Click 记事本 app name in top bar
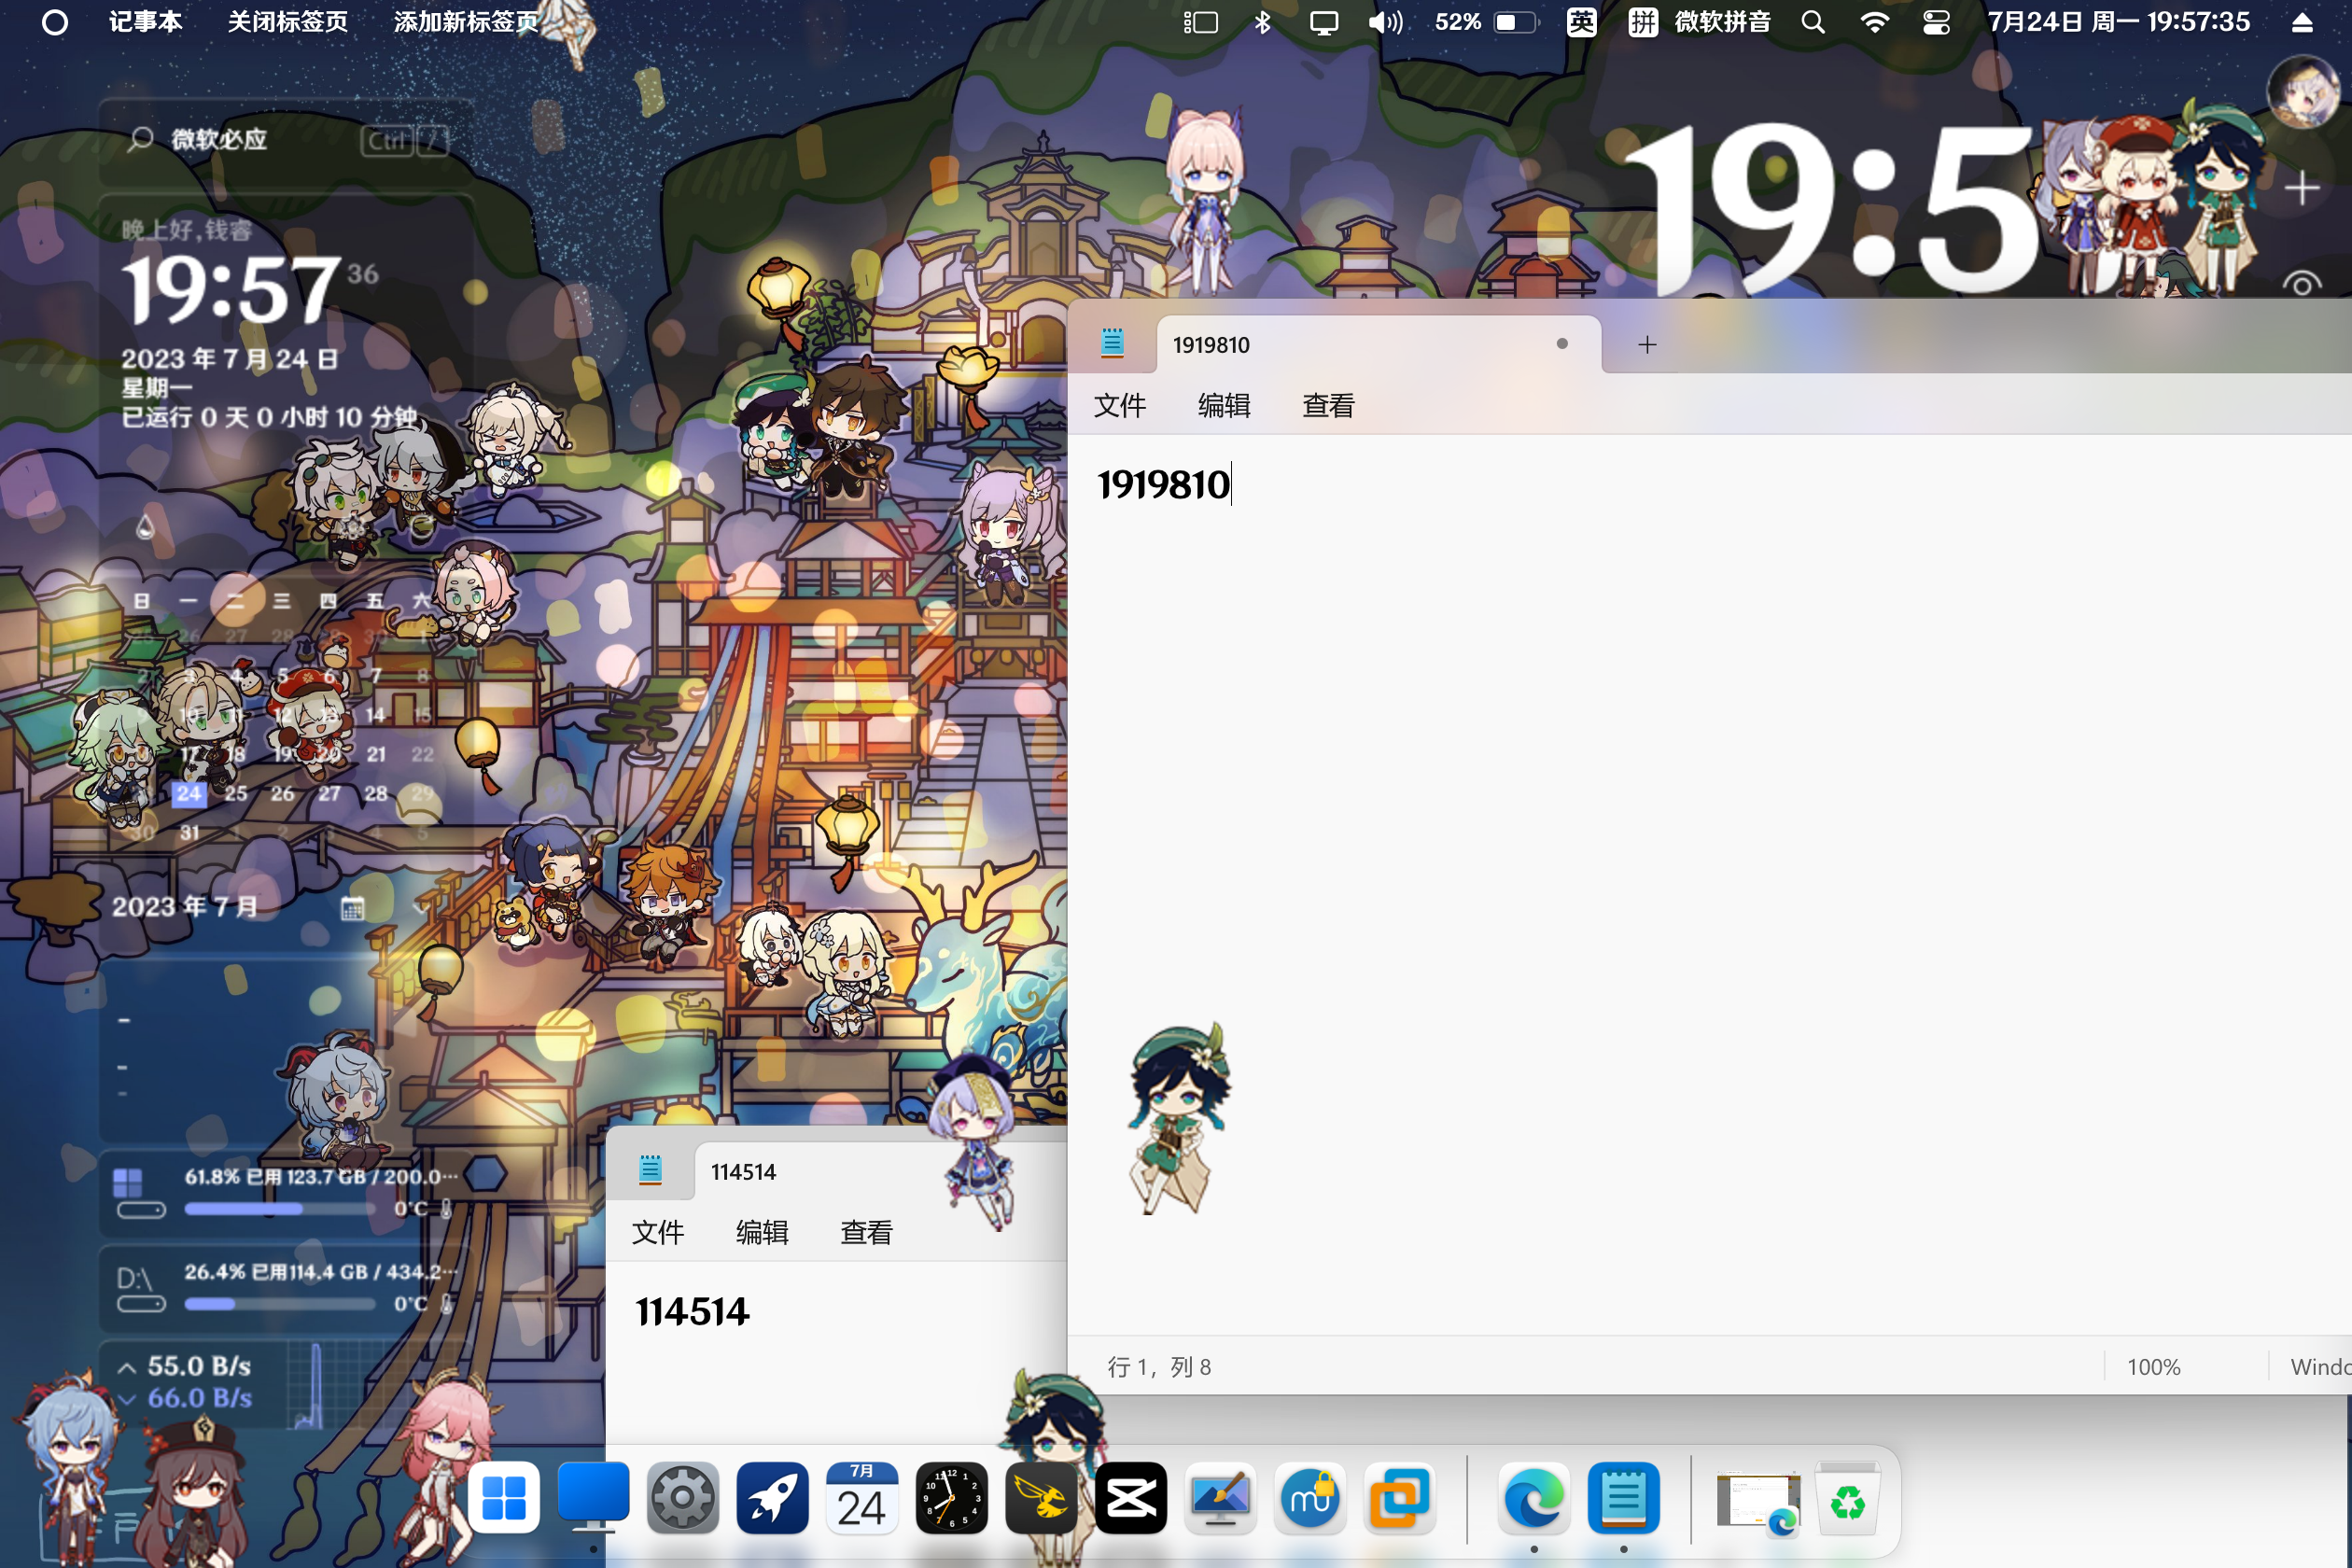 [x=146, y=22]
